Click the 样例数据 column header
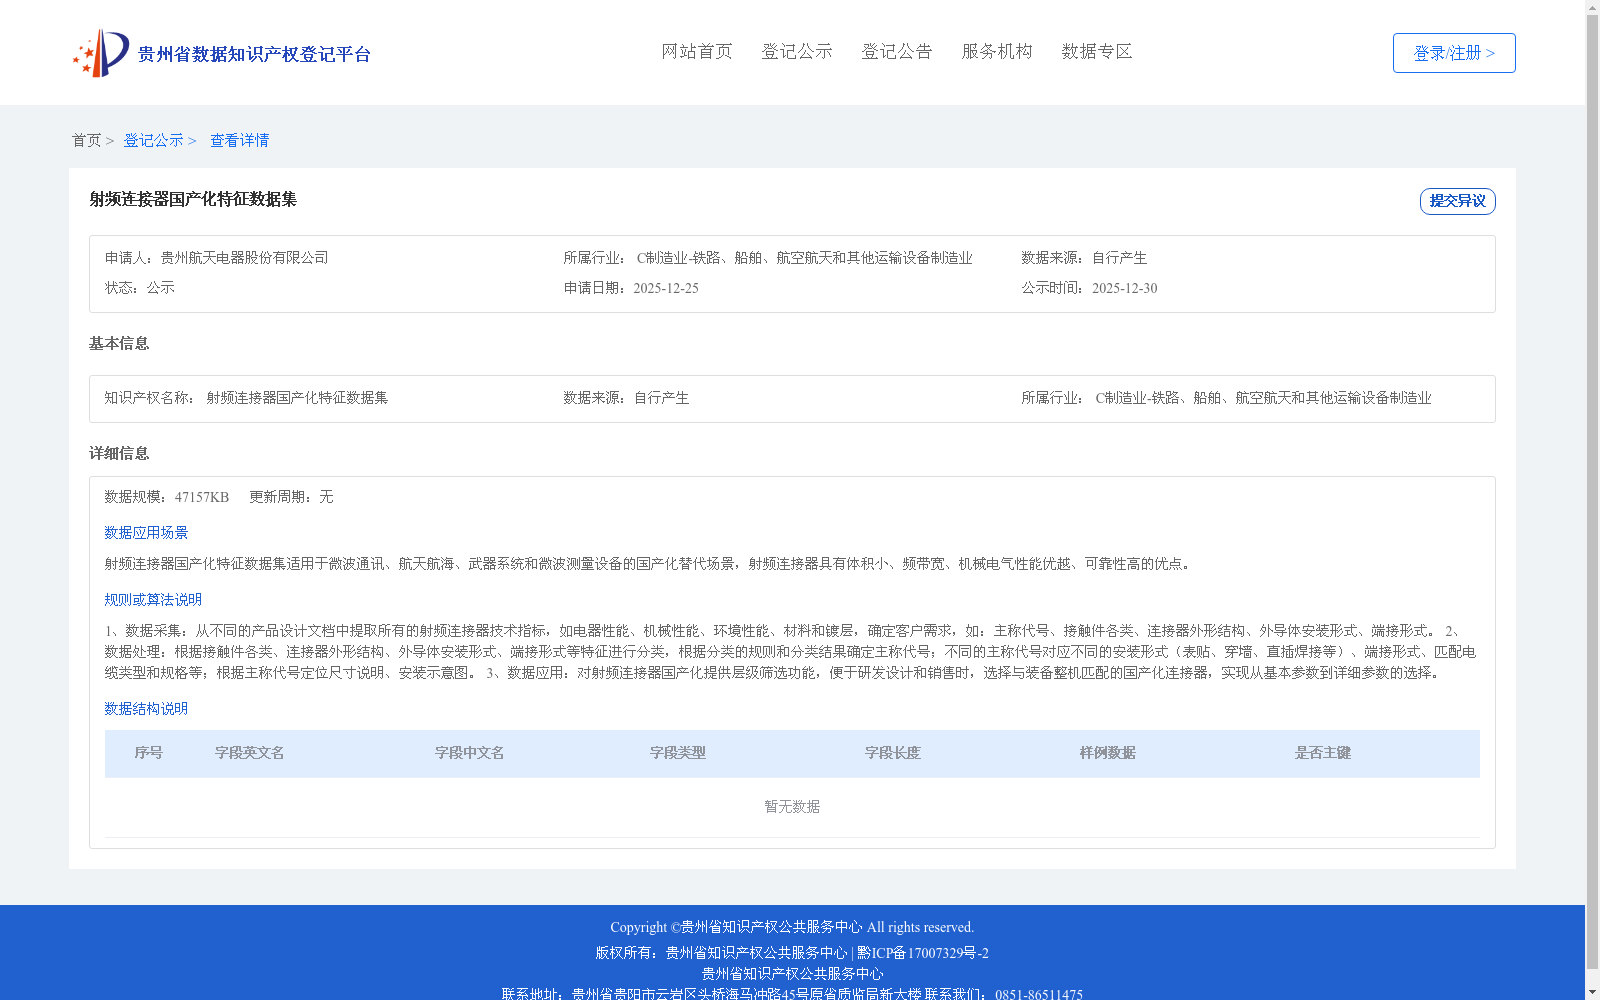Viewport: 1600px width, 1000px height. coord(1108,753)
